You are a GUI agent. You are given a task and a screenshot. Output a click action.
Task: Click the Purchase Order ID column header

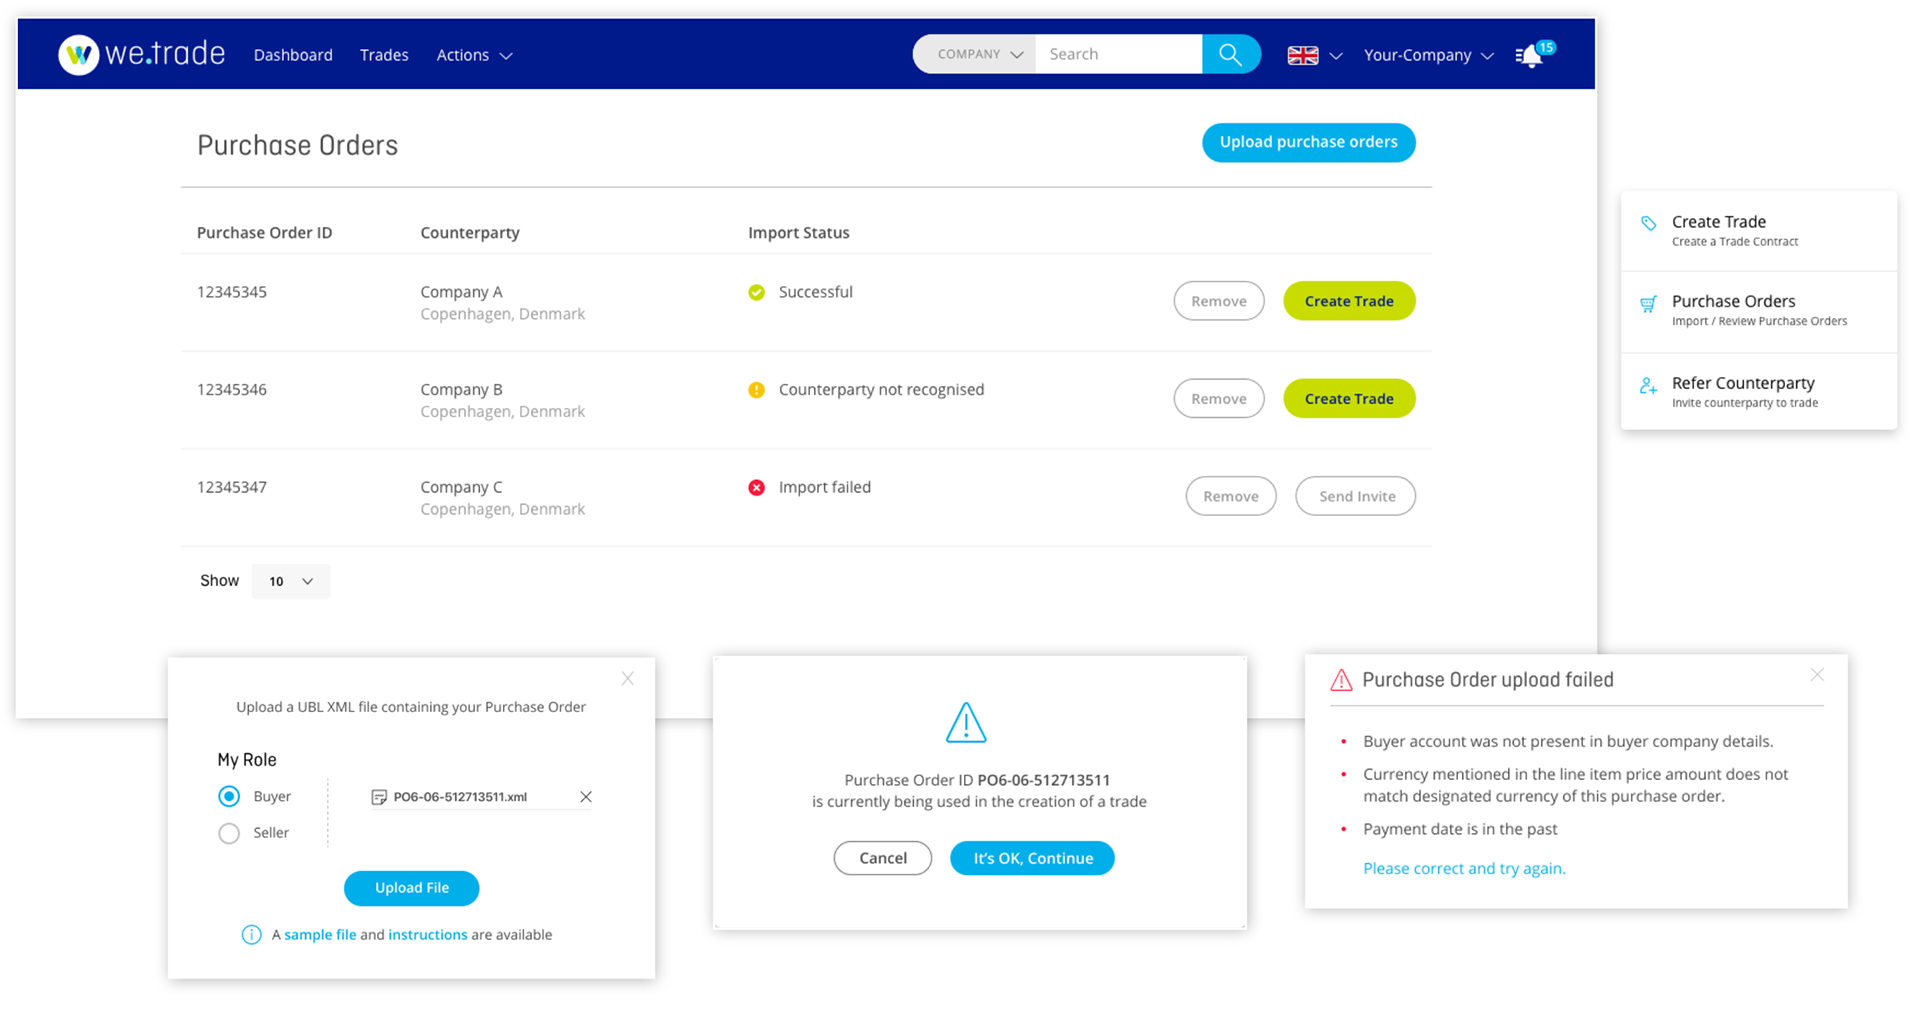pyautogui.click(x=264, y=233)
